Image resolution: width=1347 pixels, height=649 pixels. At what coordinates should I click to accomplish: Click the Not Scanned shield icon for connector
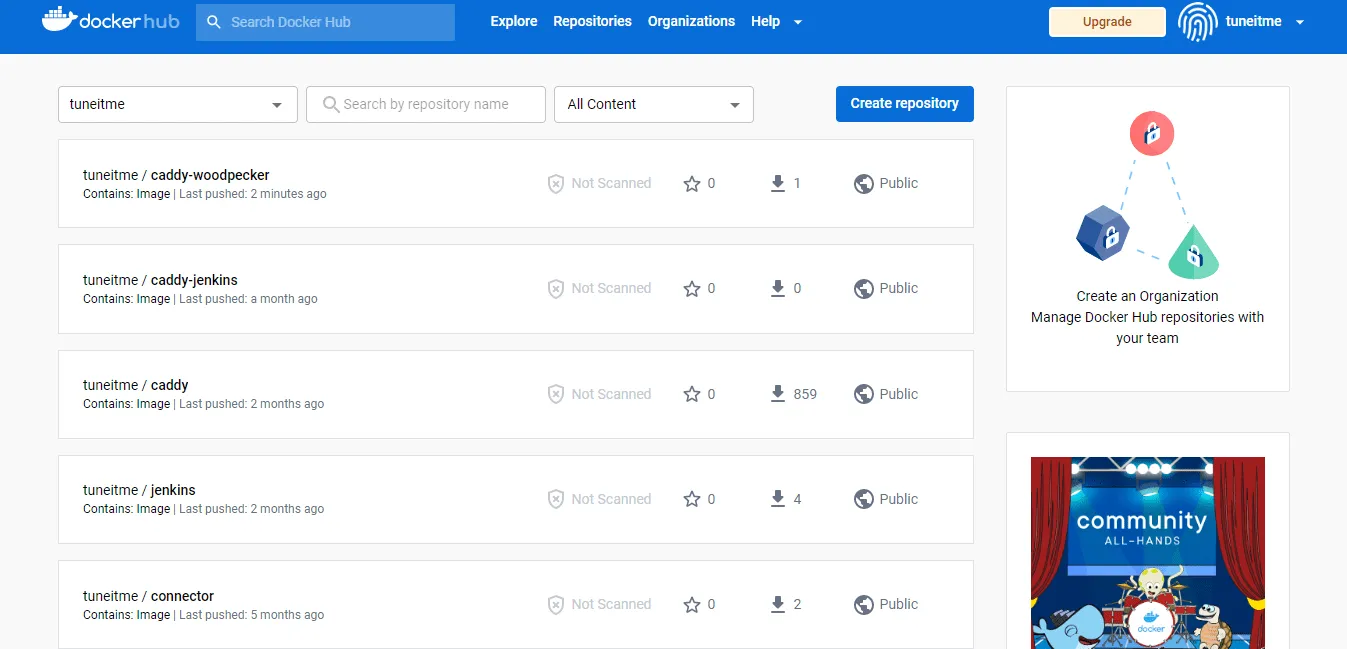(556, 605)
